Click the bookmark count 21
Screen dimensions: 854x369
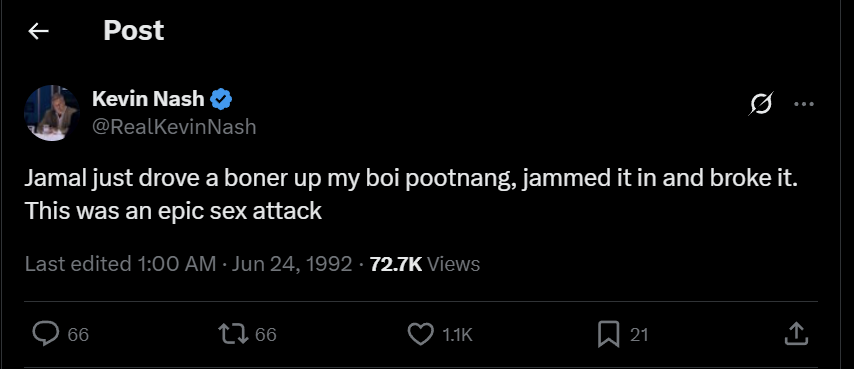coord(639,335)
